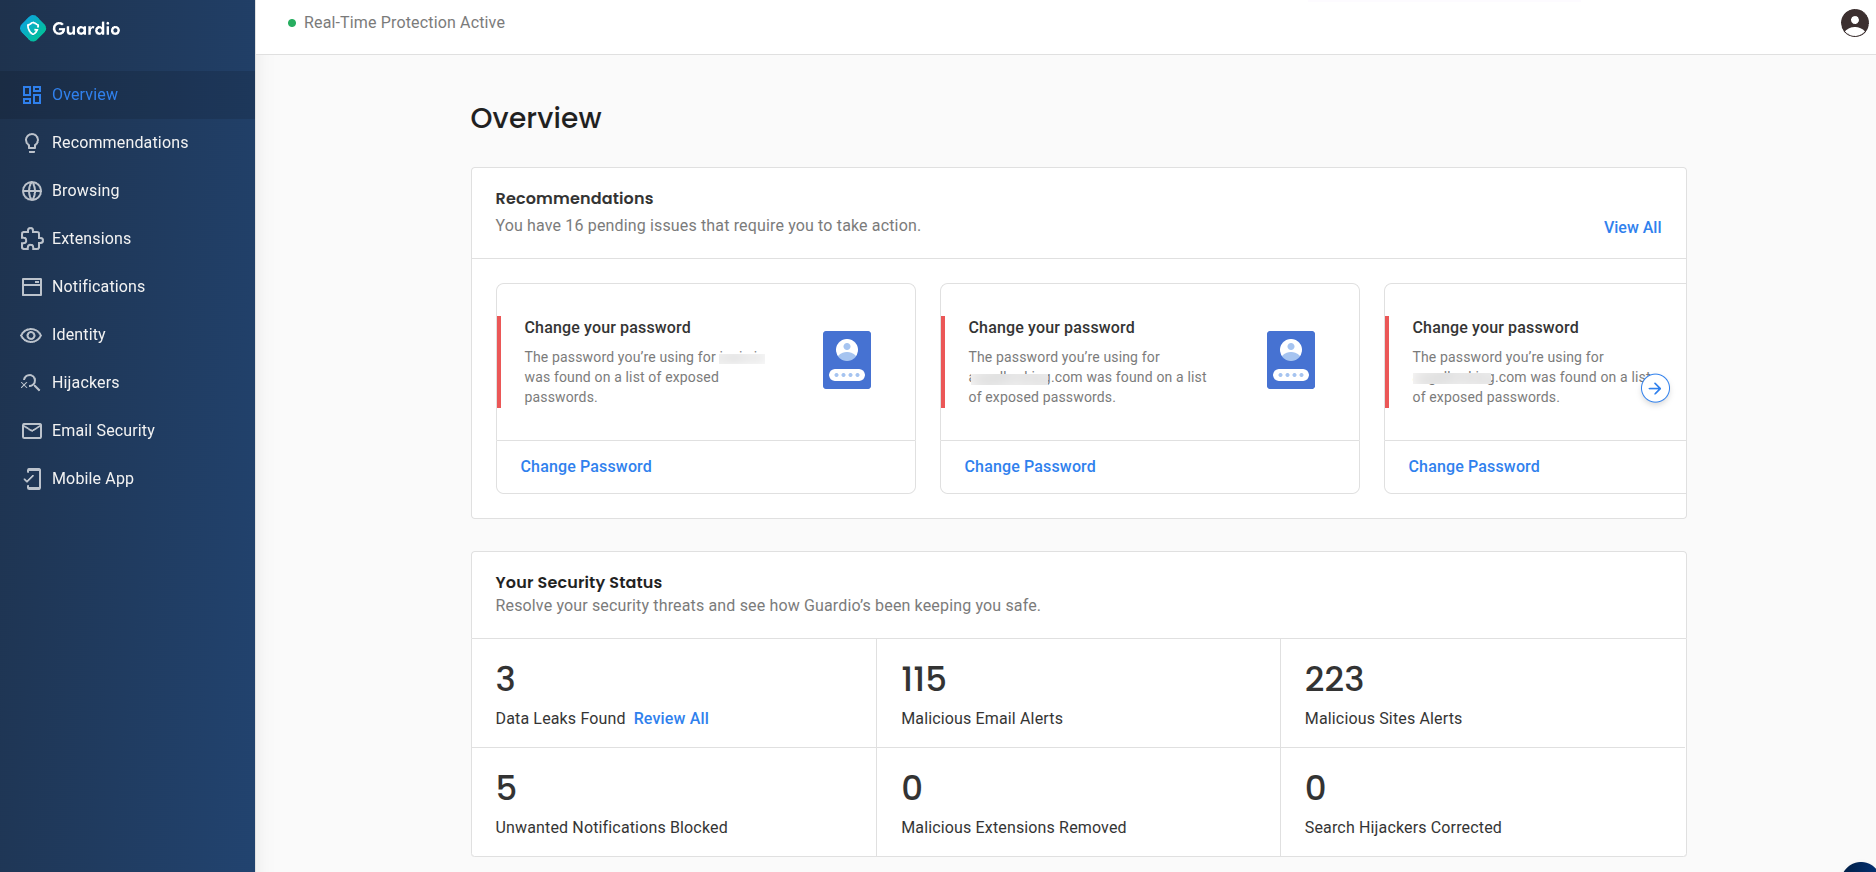
Task: Click the 3 Data Leaks Found count
Action: point(506,679)
